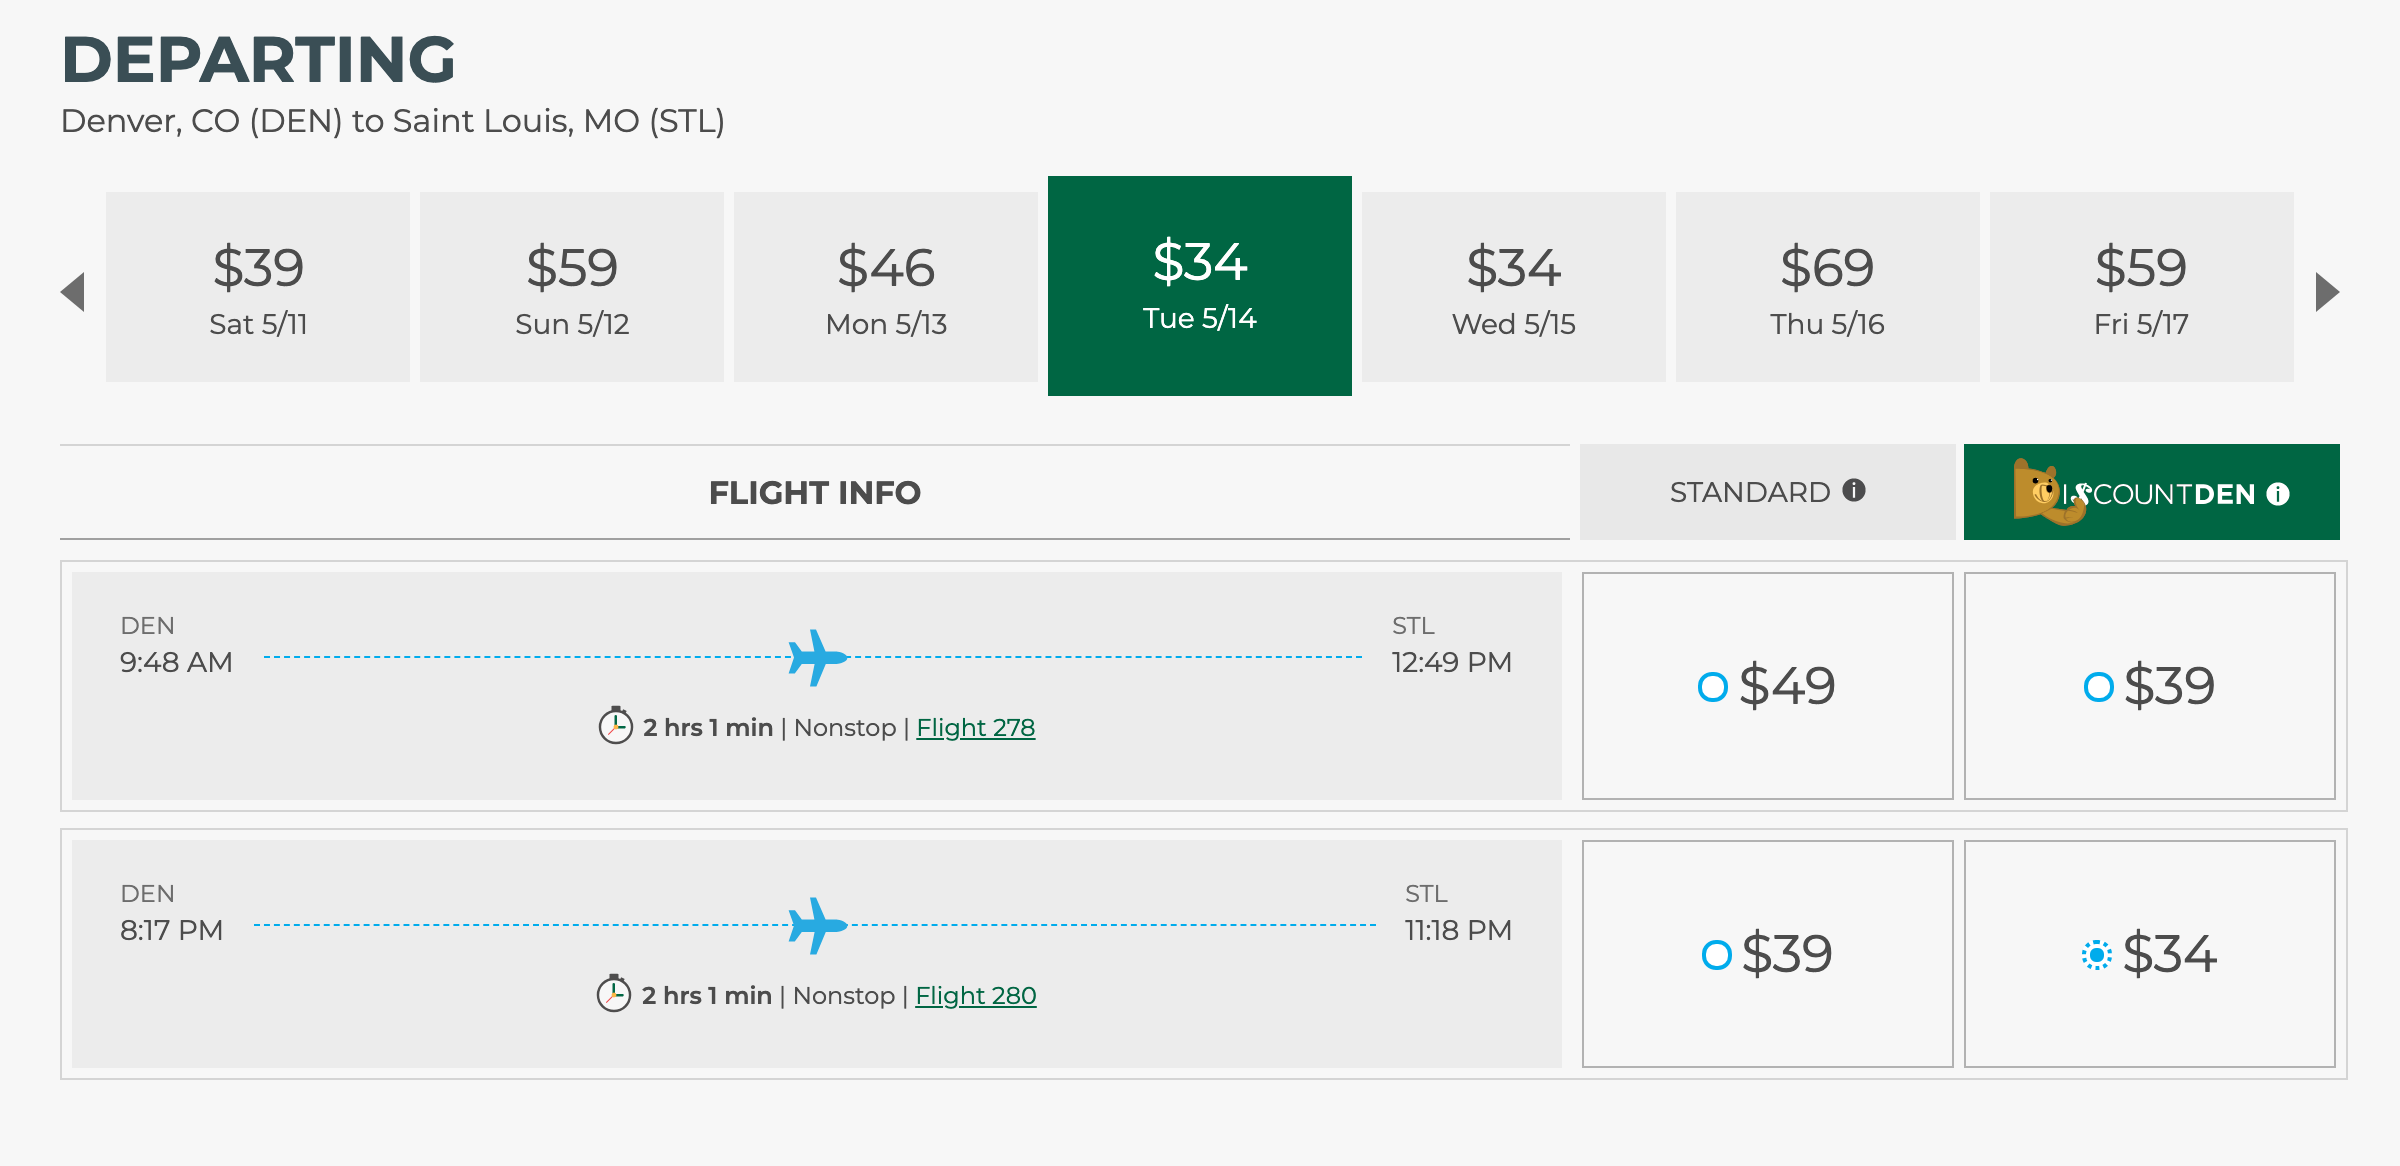Image resolution: width=2400 pixels, height=1166 pixels.
Task: Select Mon 5/13 $46 date tile
Action: 885,287
